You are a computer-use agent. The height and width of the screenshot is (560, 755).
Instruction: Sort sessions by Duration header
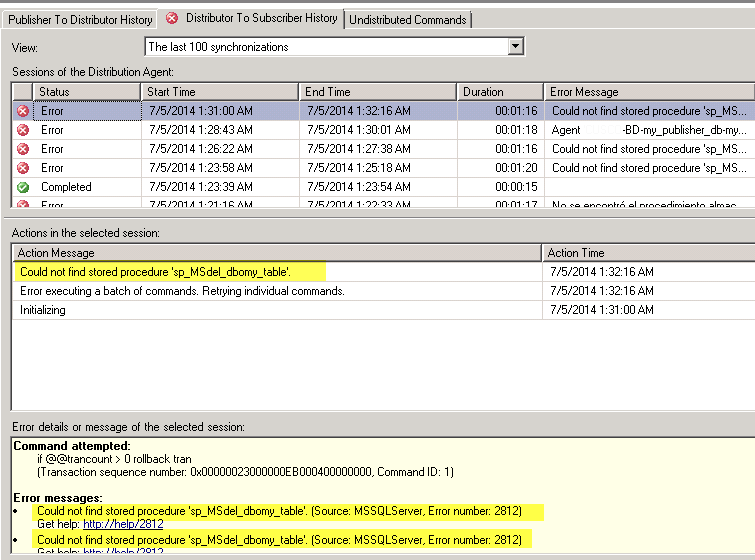(x=500, y=91)
